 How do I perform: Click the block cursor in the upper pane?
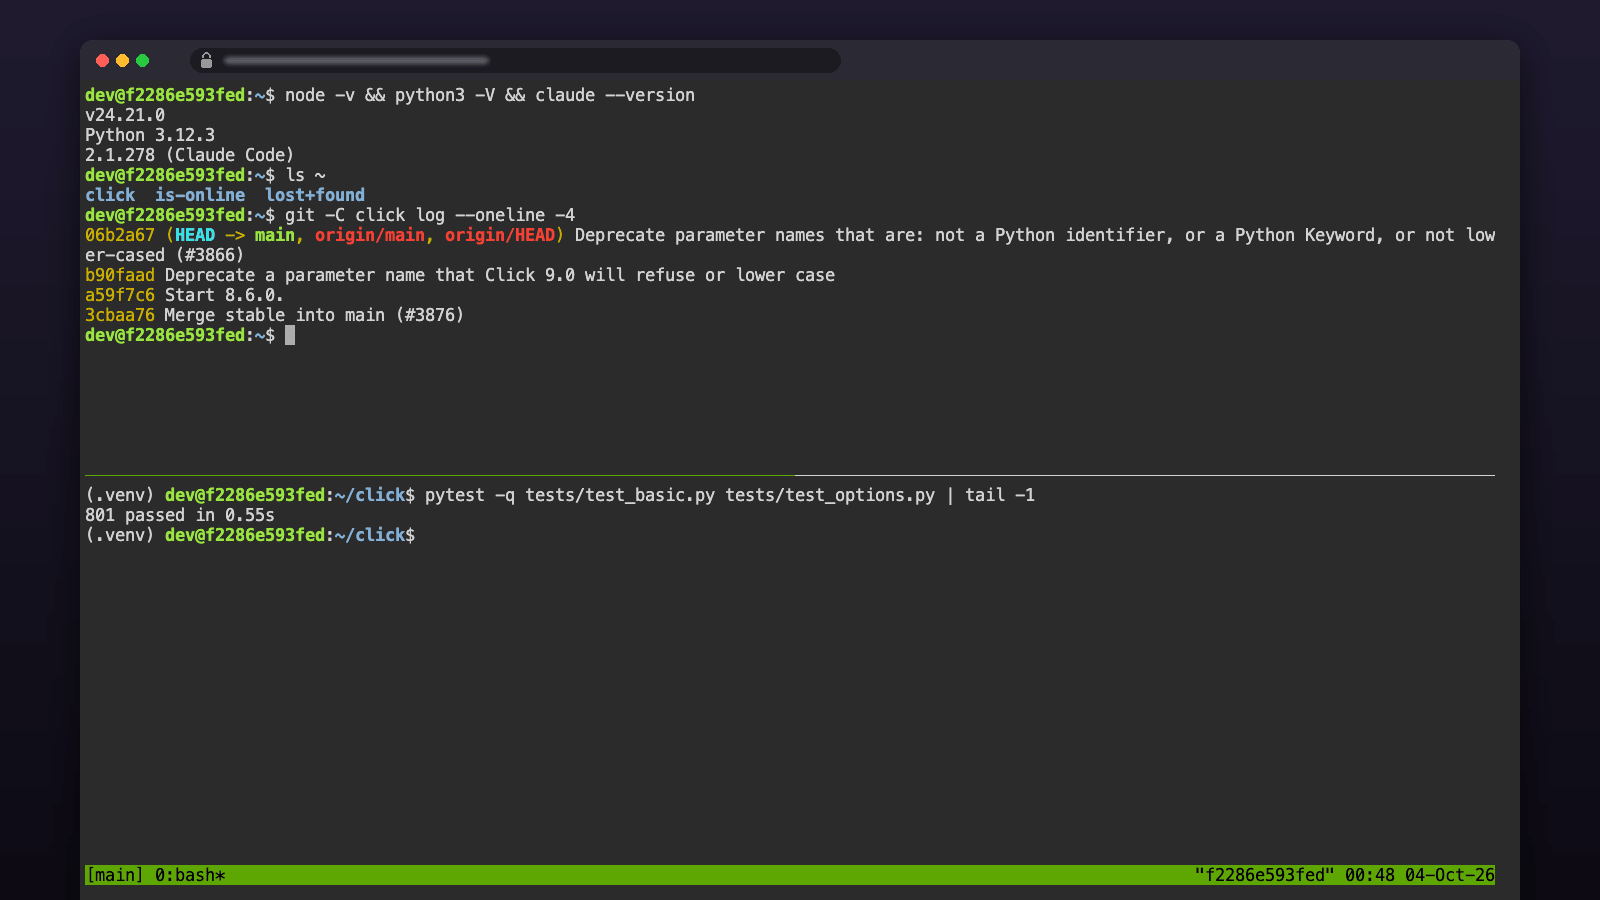[290, 335]
